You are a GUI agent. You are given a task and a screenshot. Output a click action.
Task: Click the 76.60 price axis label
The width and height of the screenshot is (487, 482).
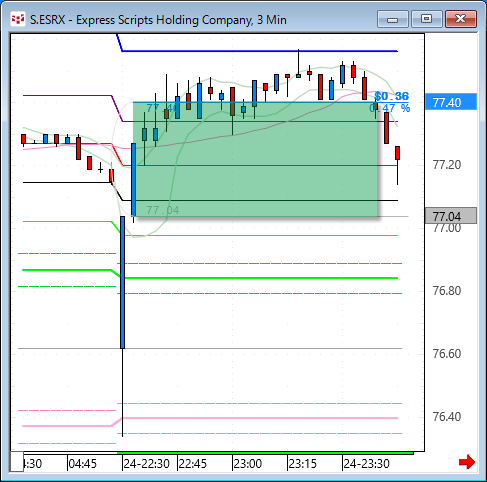click(x=447, y=354)
